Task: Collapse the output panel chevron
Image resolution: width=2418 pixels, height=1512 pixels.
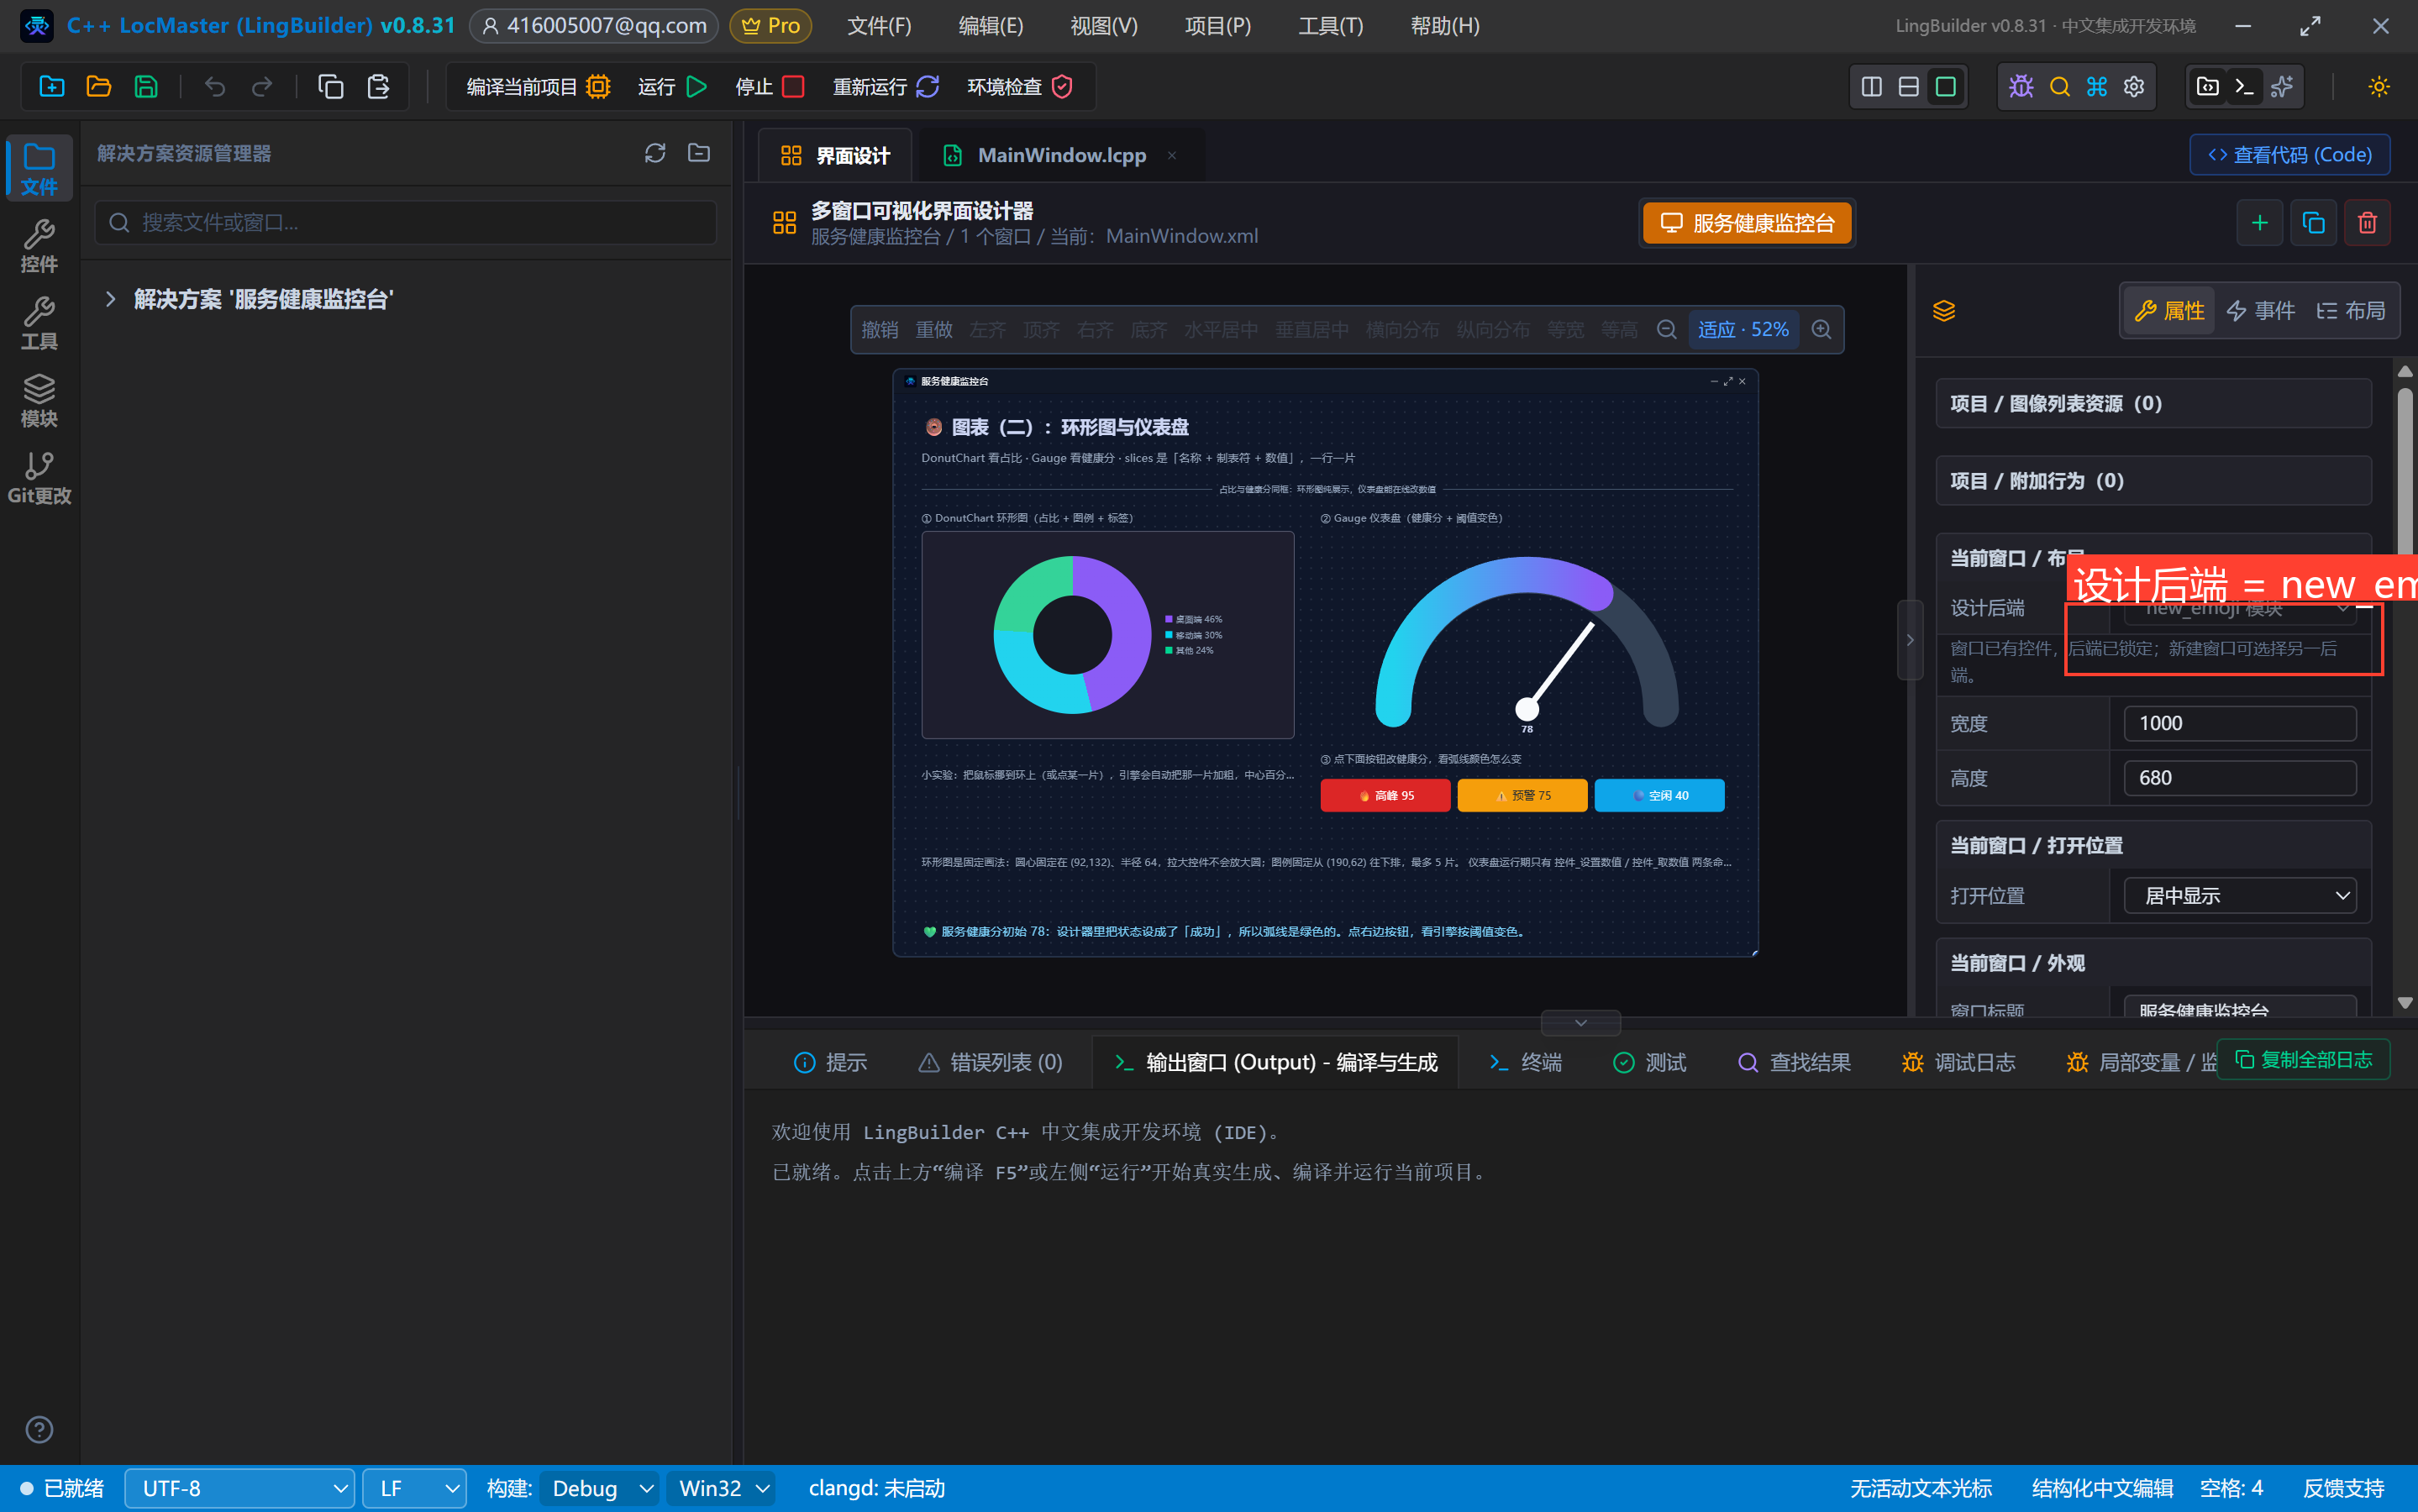Action: point(1580,1023)
